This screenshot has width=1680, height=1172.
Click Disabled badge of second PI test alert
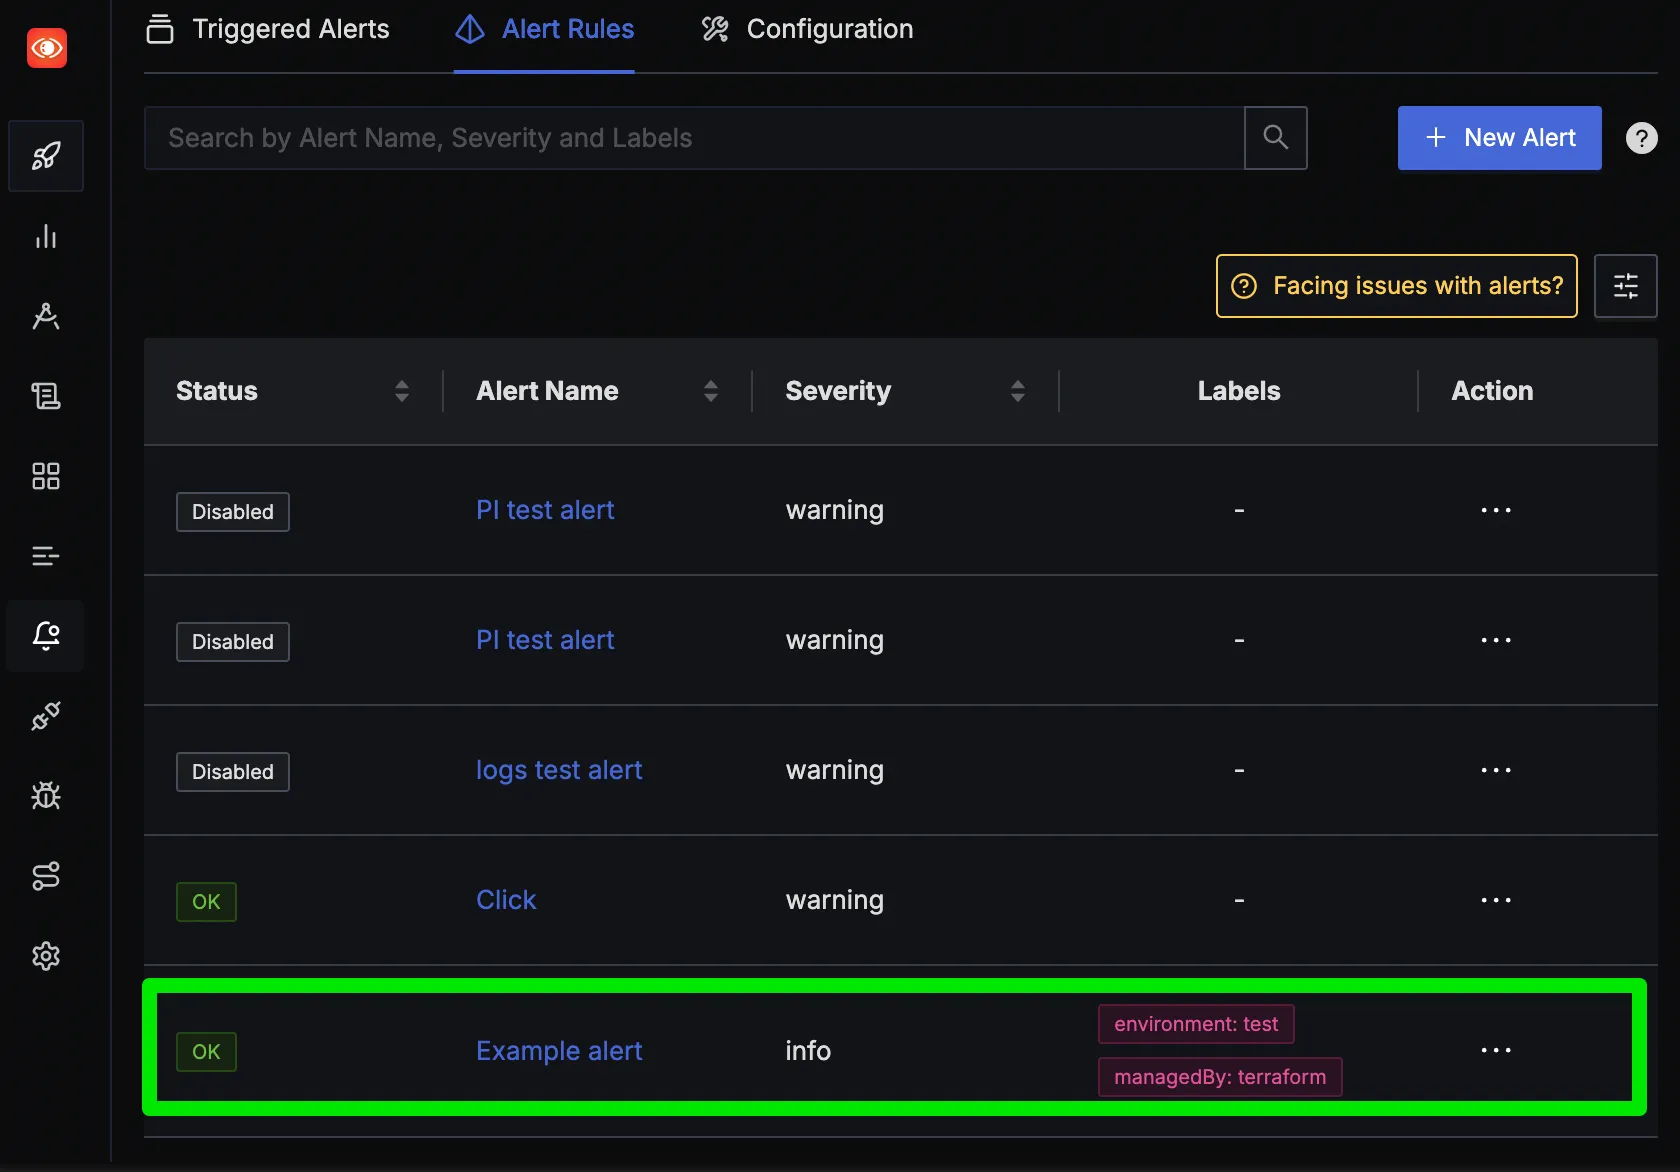(x=233, y=642)
